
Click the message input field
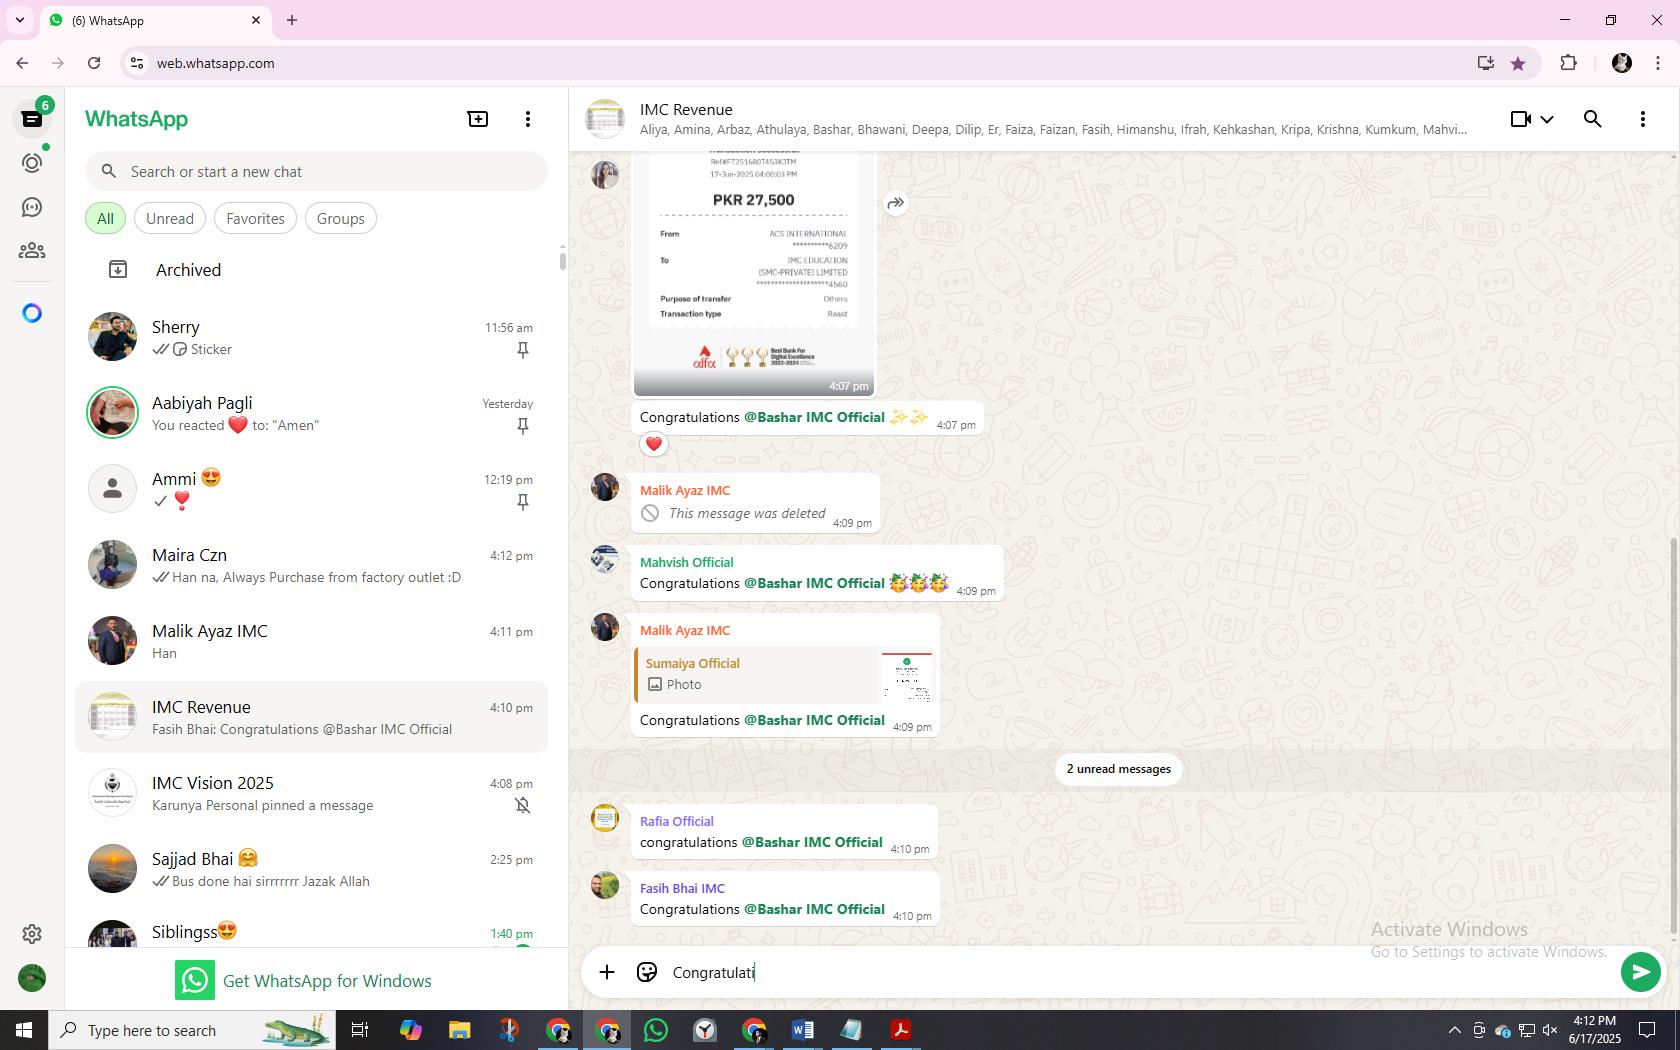pos(1140,972)
